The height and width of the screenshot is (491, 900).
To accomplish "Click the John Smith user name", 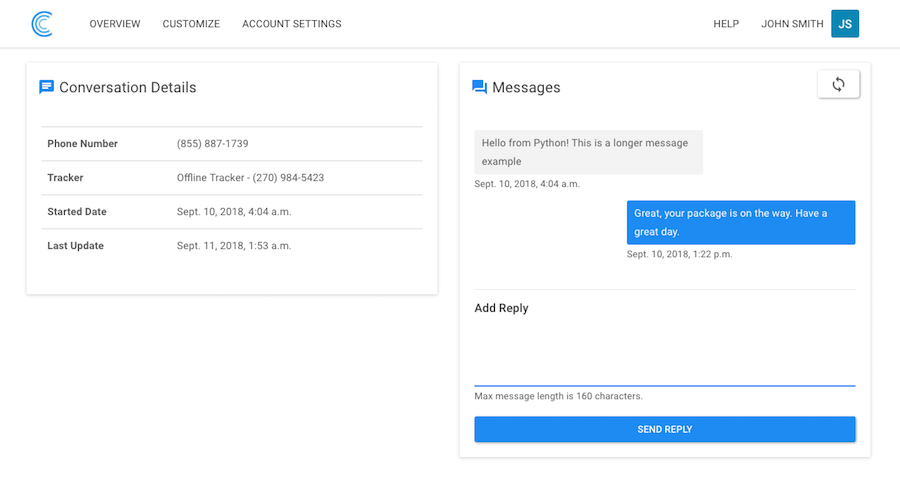I will click(x=792, y=24).
